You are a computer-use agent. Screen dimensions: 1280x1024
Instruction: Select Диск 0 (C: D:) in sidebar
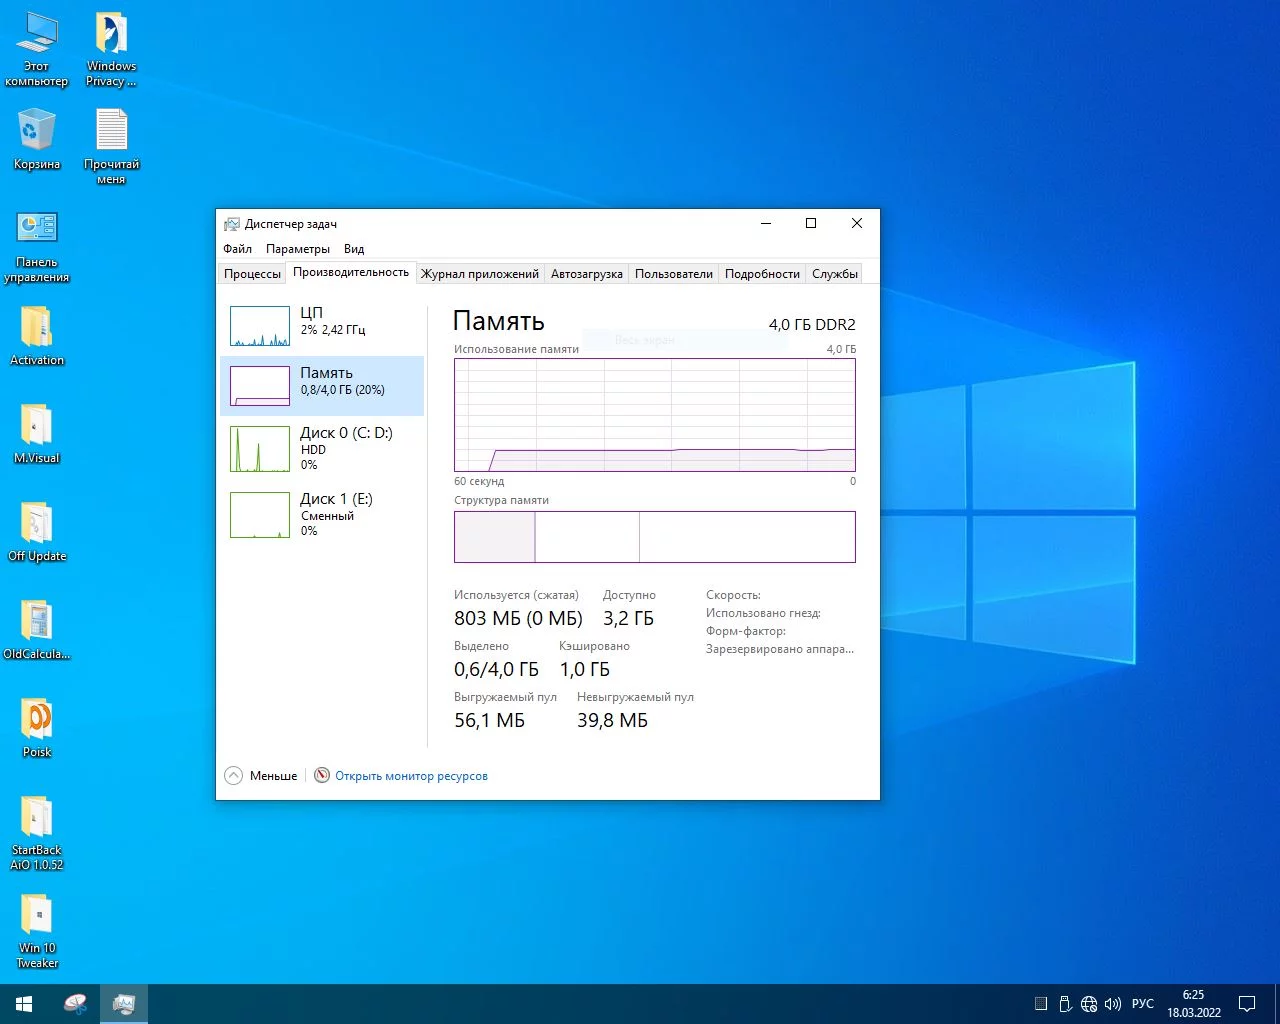click(x=322, y=448)
